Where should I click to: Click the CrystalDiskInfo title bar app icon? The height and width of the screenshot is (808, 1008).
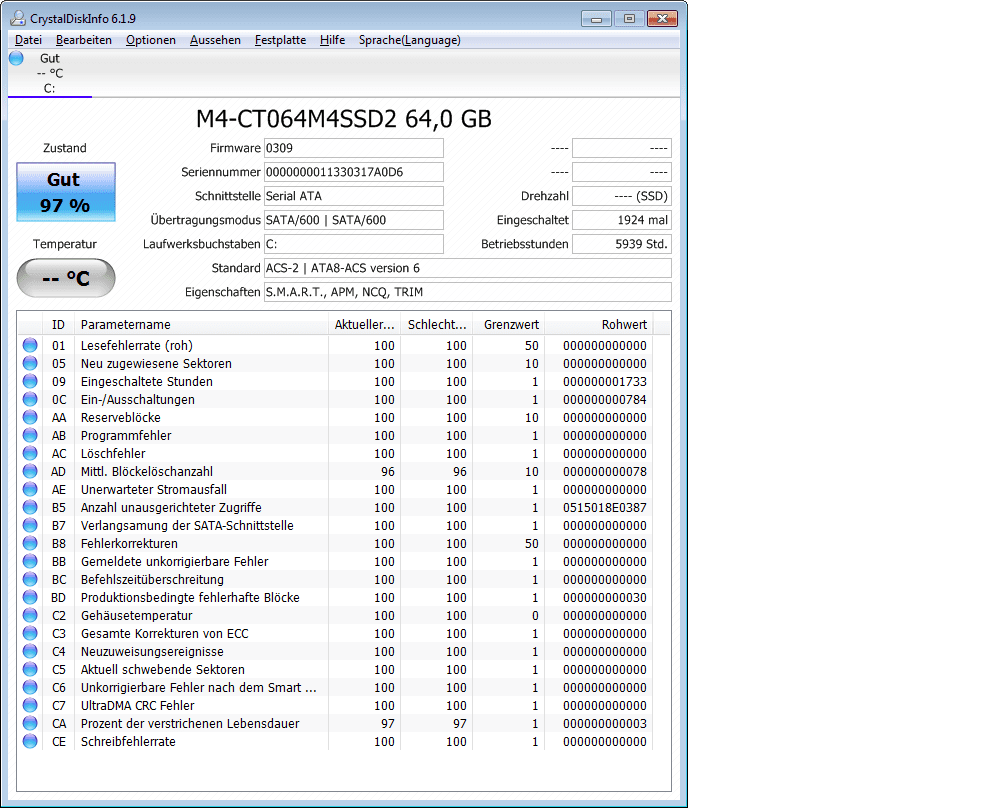pos(18,18)
